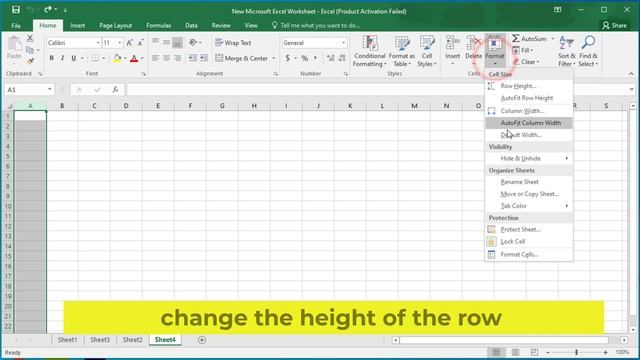Expand the Hide & Unhide submenu
640x360 pixels.
click(x=529, y=158)
